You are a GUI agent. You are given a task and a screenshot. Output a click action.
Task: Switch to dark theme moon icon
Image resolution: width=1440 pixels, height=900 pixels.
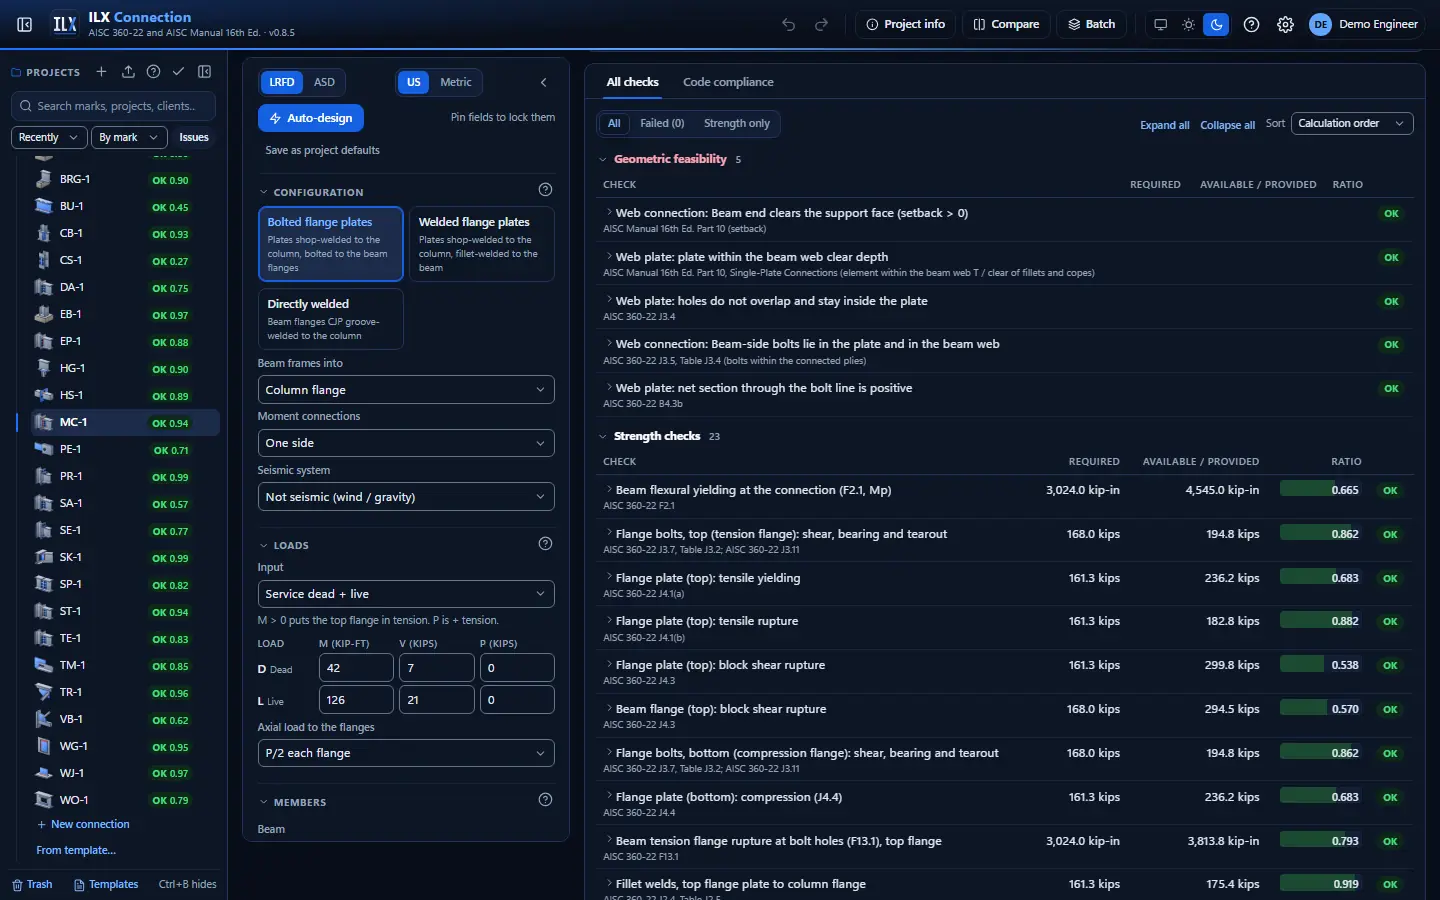pos(1216,24)
